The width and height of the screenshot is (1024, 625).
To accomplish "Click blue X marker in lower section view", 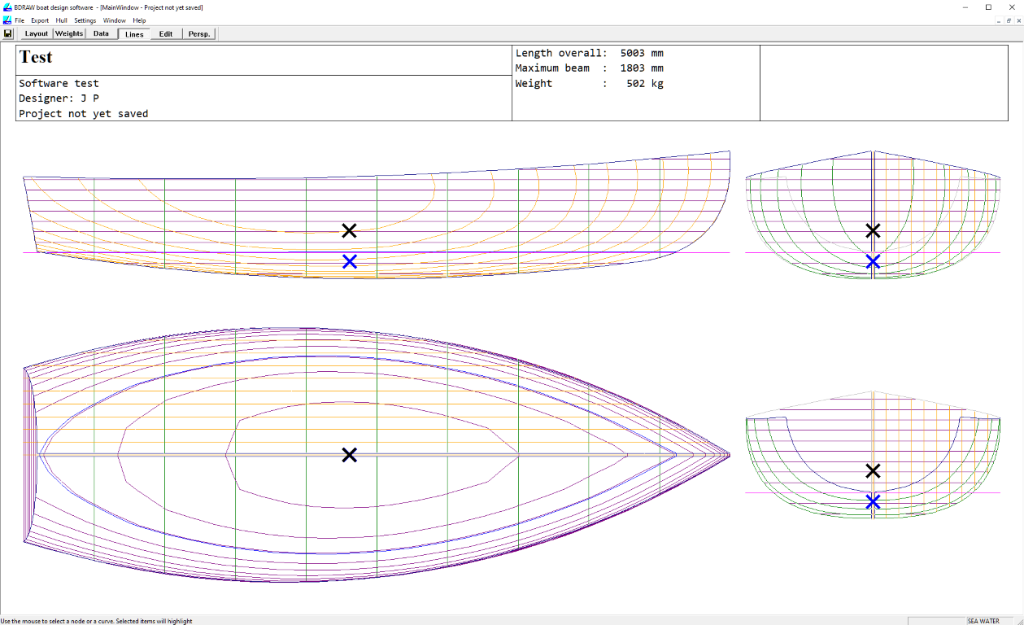I will [873, 501].
